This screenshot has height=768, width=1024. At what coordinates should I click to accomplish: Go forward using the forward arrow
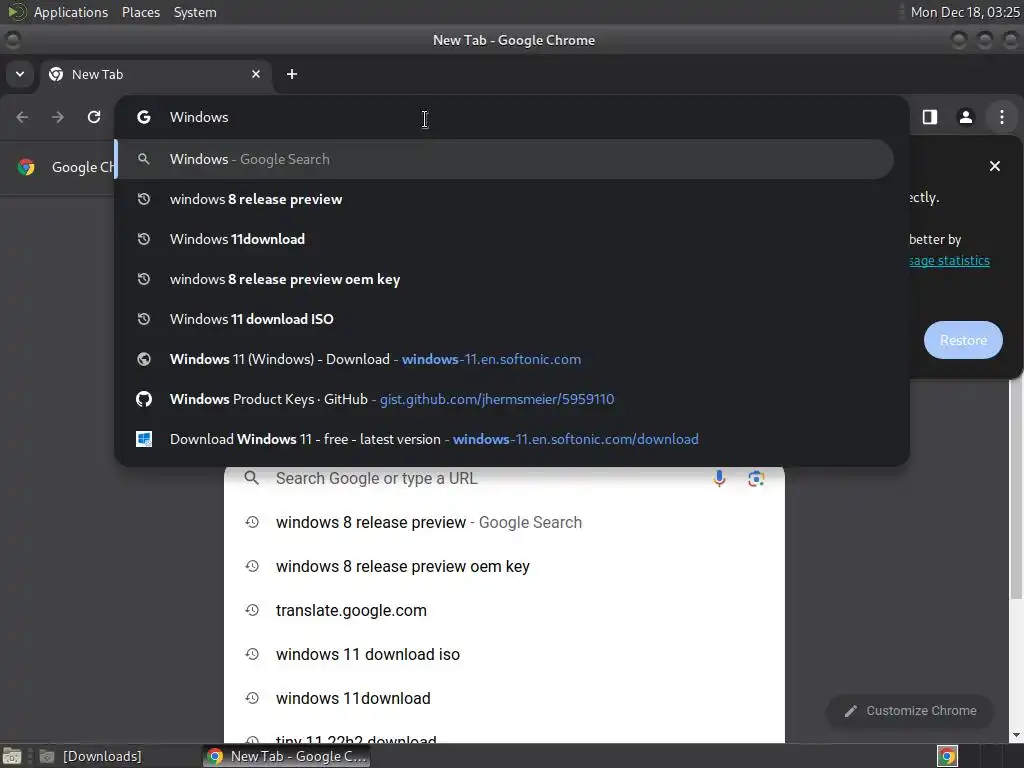[58, 117]
